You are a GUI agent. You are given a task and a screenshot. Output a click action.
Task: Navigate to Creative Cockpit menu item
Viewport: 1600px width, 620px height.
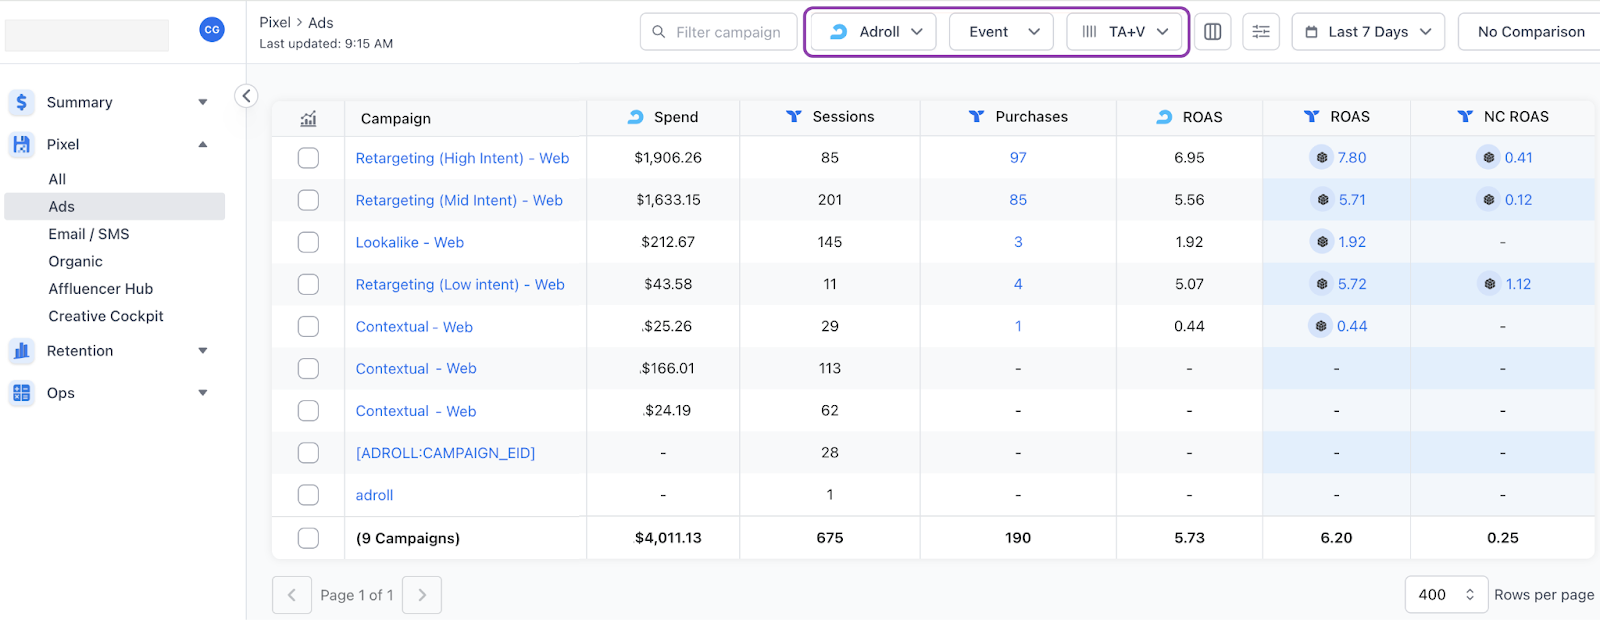(x=106, y=316)
